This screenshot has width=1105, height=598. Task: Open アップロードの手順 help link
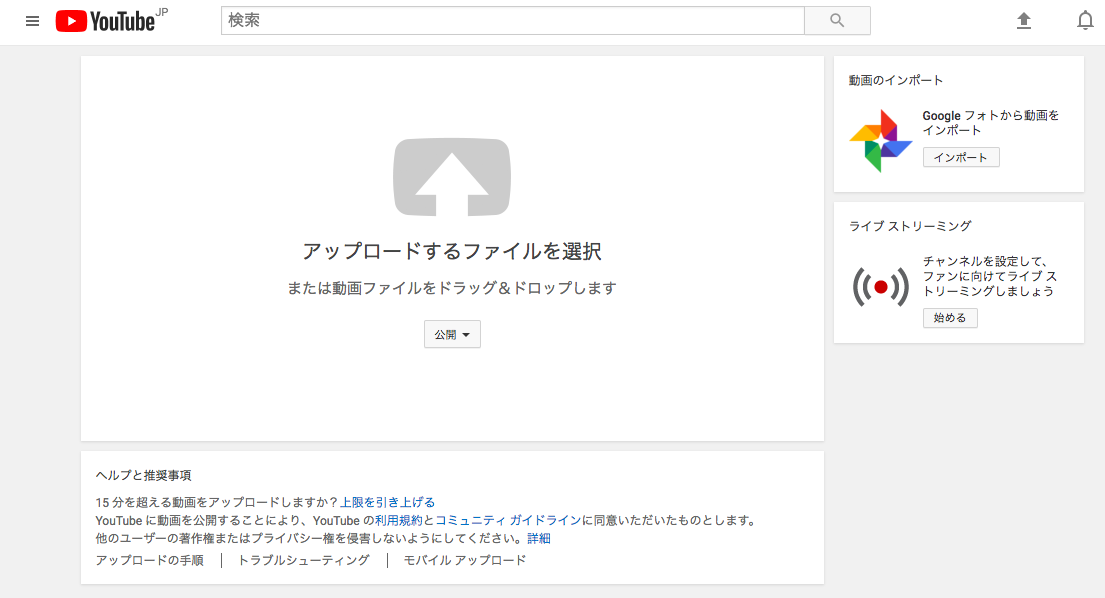(x=150, y=560)
